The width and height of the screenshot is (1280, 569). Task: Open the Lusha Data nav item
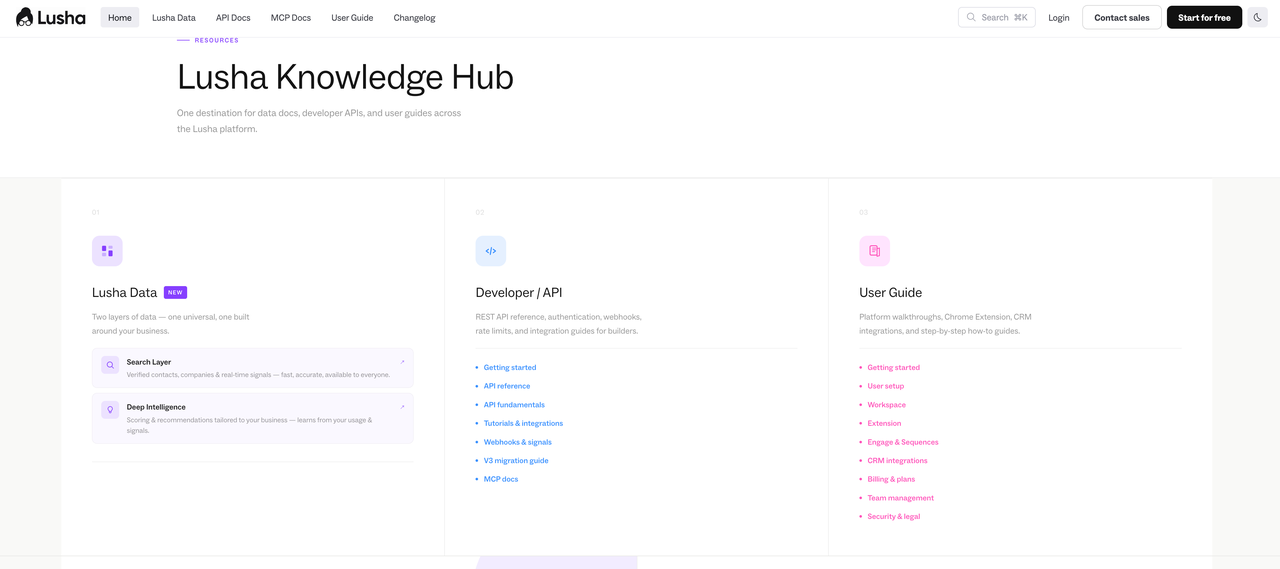click(x=174, y=17)
